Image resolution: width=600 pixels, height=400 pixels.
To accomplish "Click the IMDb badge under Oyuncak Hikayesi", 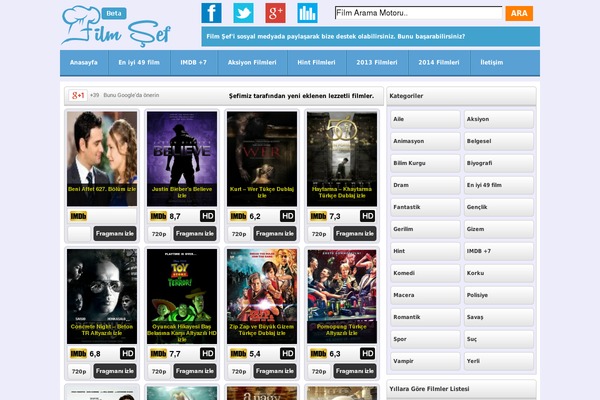I will [158, 354].
